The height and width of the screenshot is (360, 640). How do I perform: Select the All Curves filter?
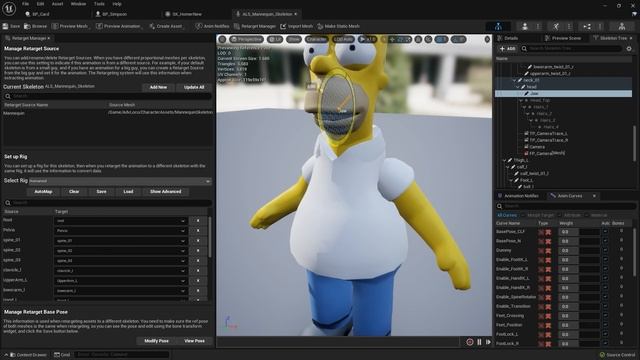(x=507, y=215)
